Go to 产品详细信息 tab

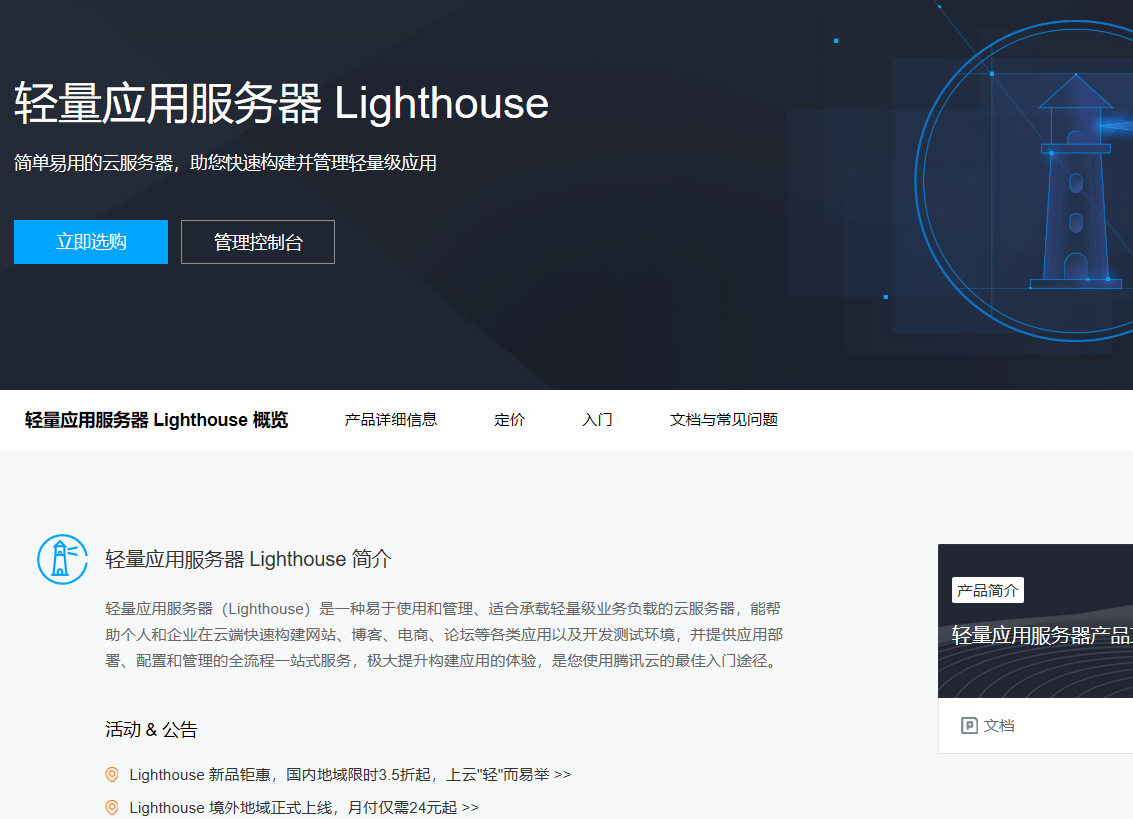click(x=391, y=420)
